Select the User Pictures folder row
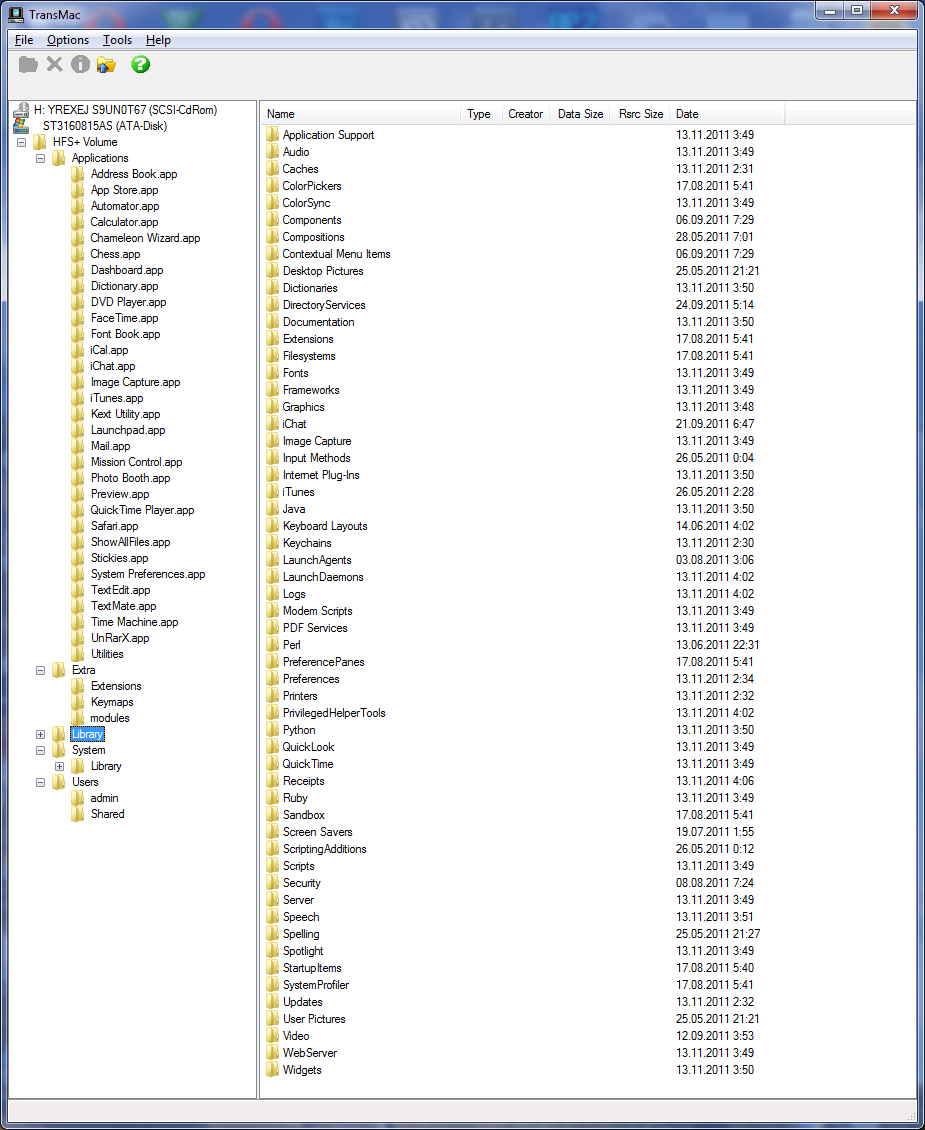925x1130 pixels. [x=314, y=1019]
